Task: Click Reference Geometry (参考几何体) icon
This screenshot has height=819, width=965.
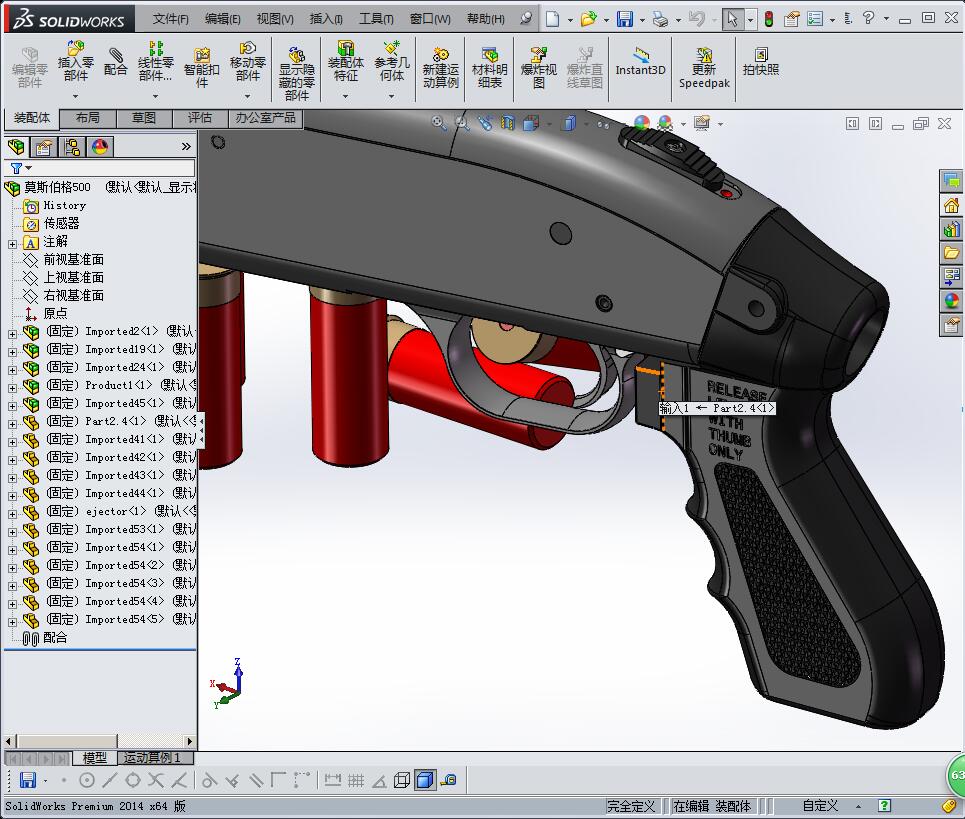Action: pyautogui.click(x=391, y=61)
